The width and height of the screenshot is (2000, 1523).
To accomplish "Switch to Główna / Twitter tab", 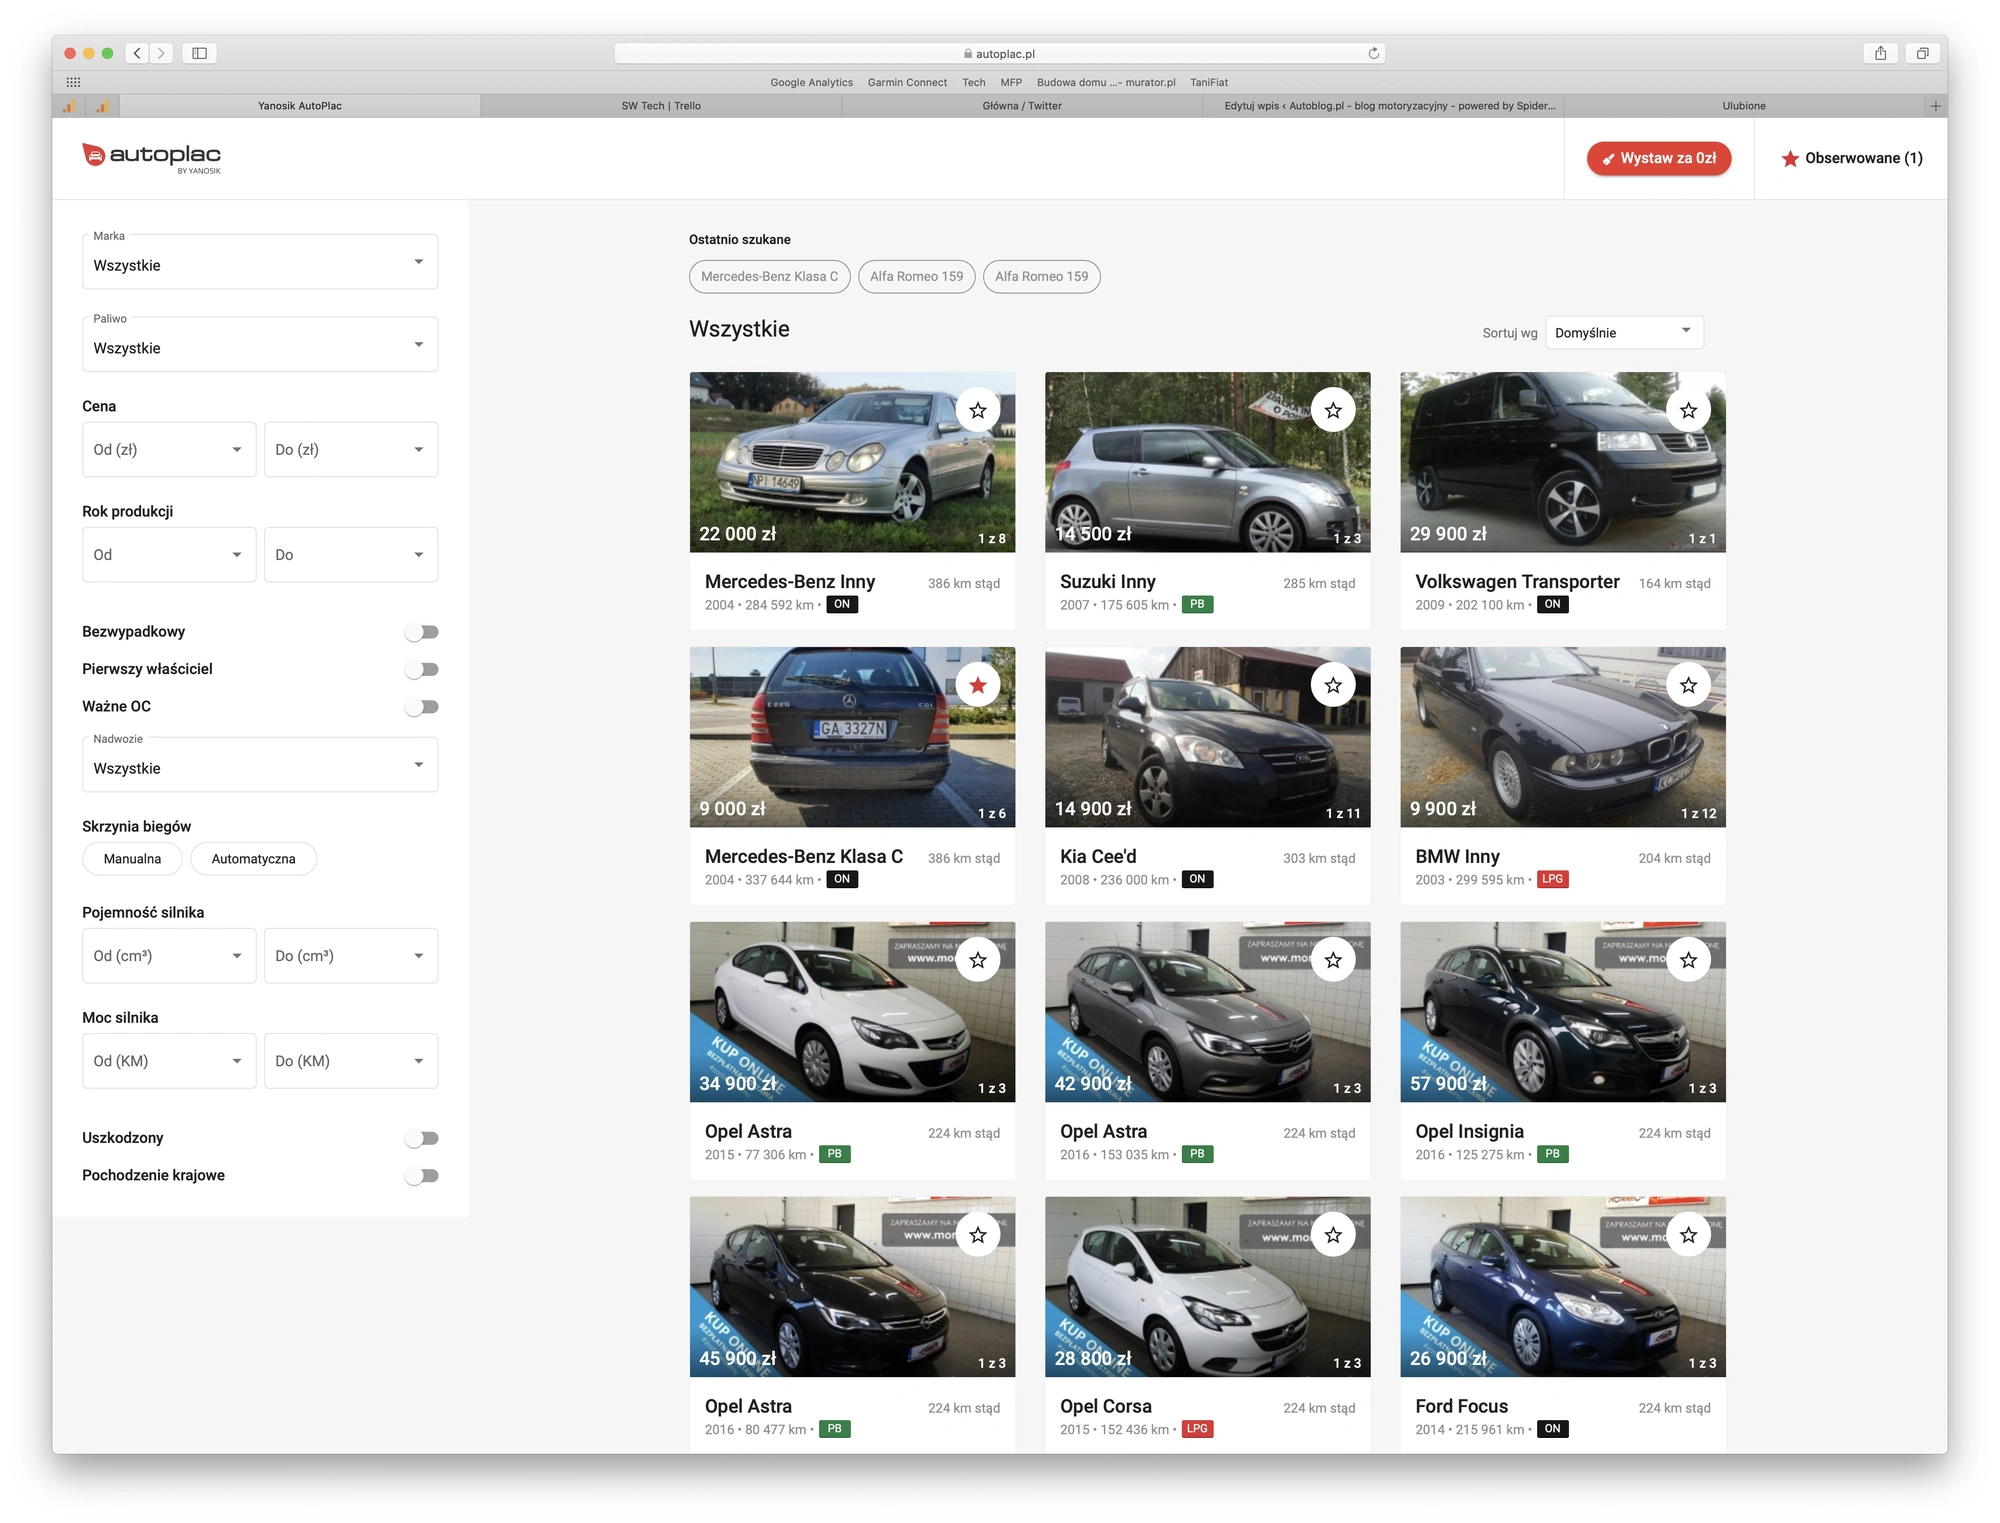I will pyautogui.click(x=1022, y=106).
